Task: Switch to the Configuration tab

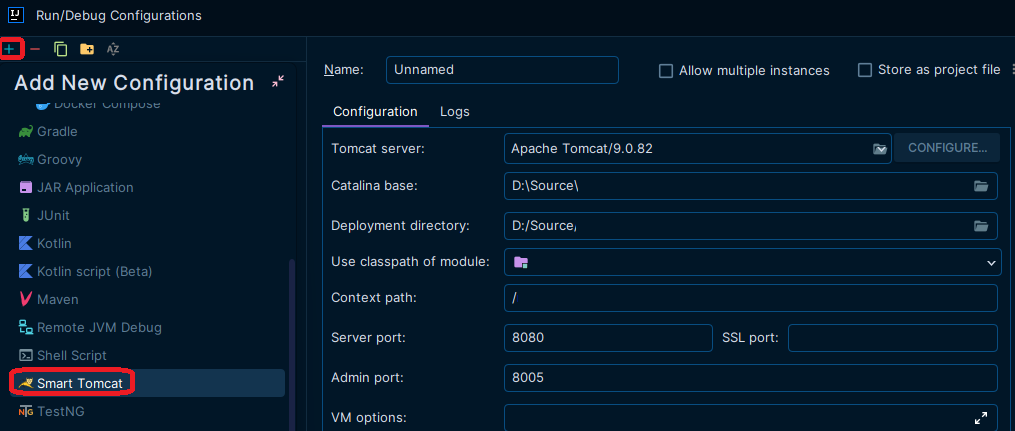Action: [375, 111]
